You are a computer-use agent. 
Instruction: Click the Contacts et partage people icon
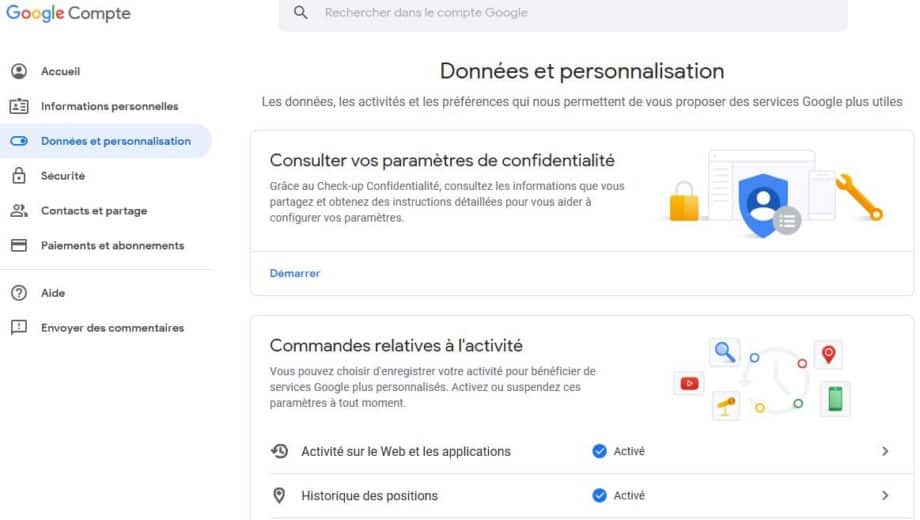click(x=19, y=211)
